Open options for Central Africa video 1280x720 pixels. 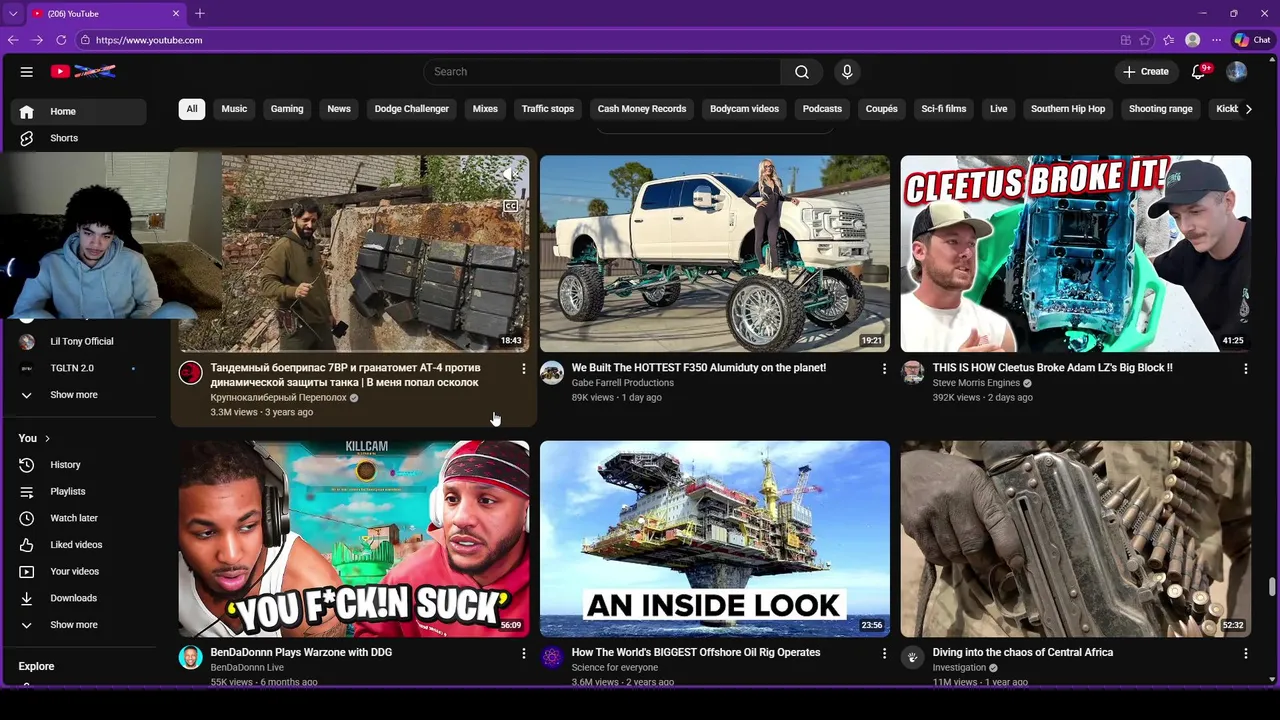pyautogui.click(x=1245, y=653)
